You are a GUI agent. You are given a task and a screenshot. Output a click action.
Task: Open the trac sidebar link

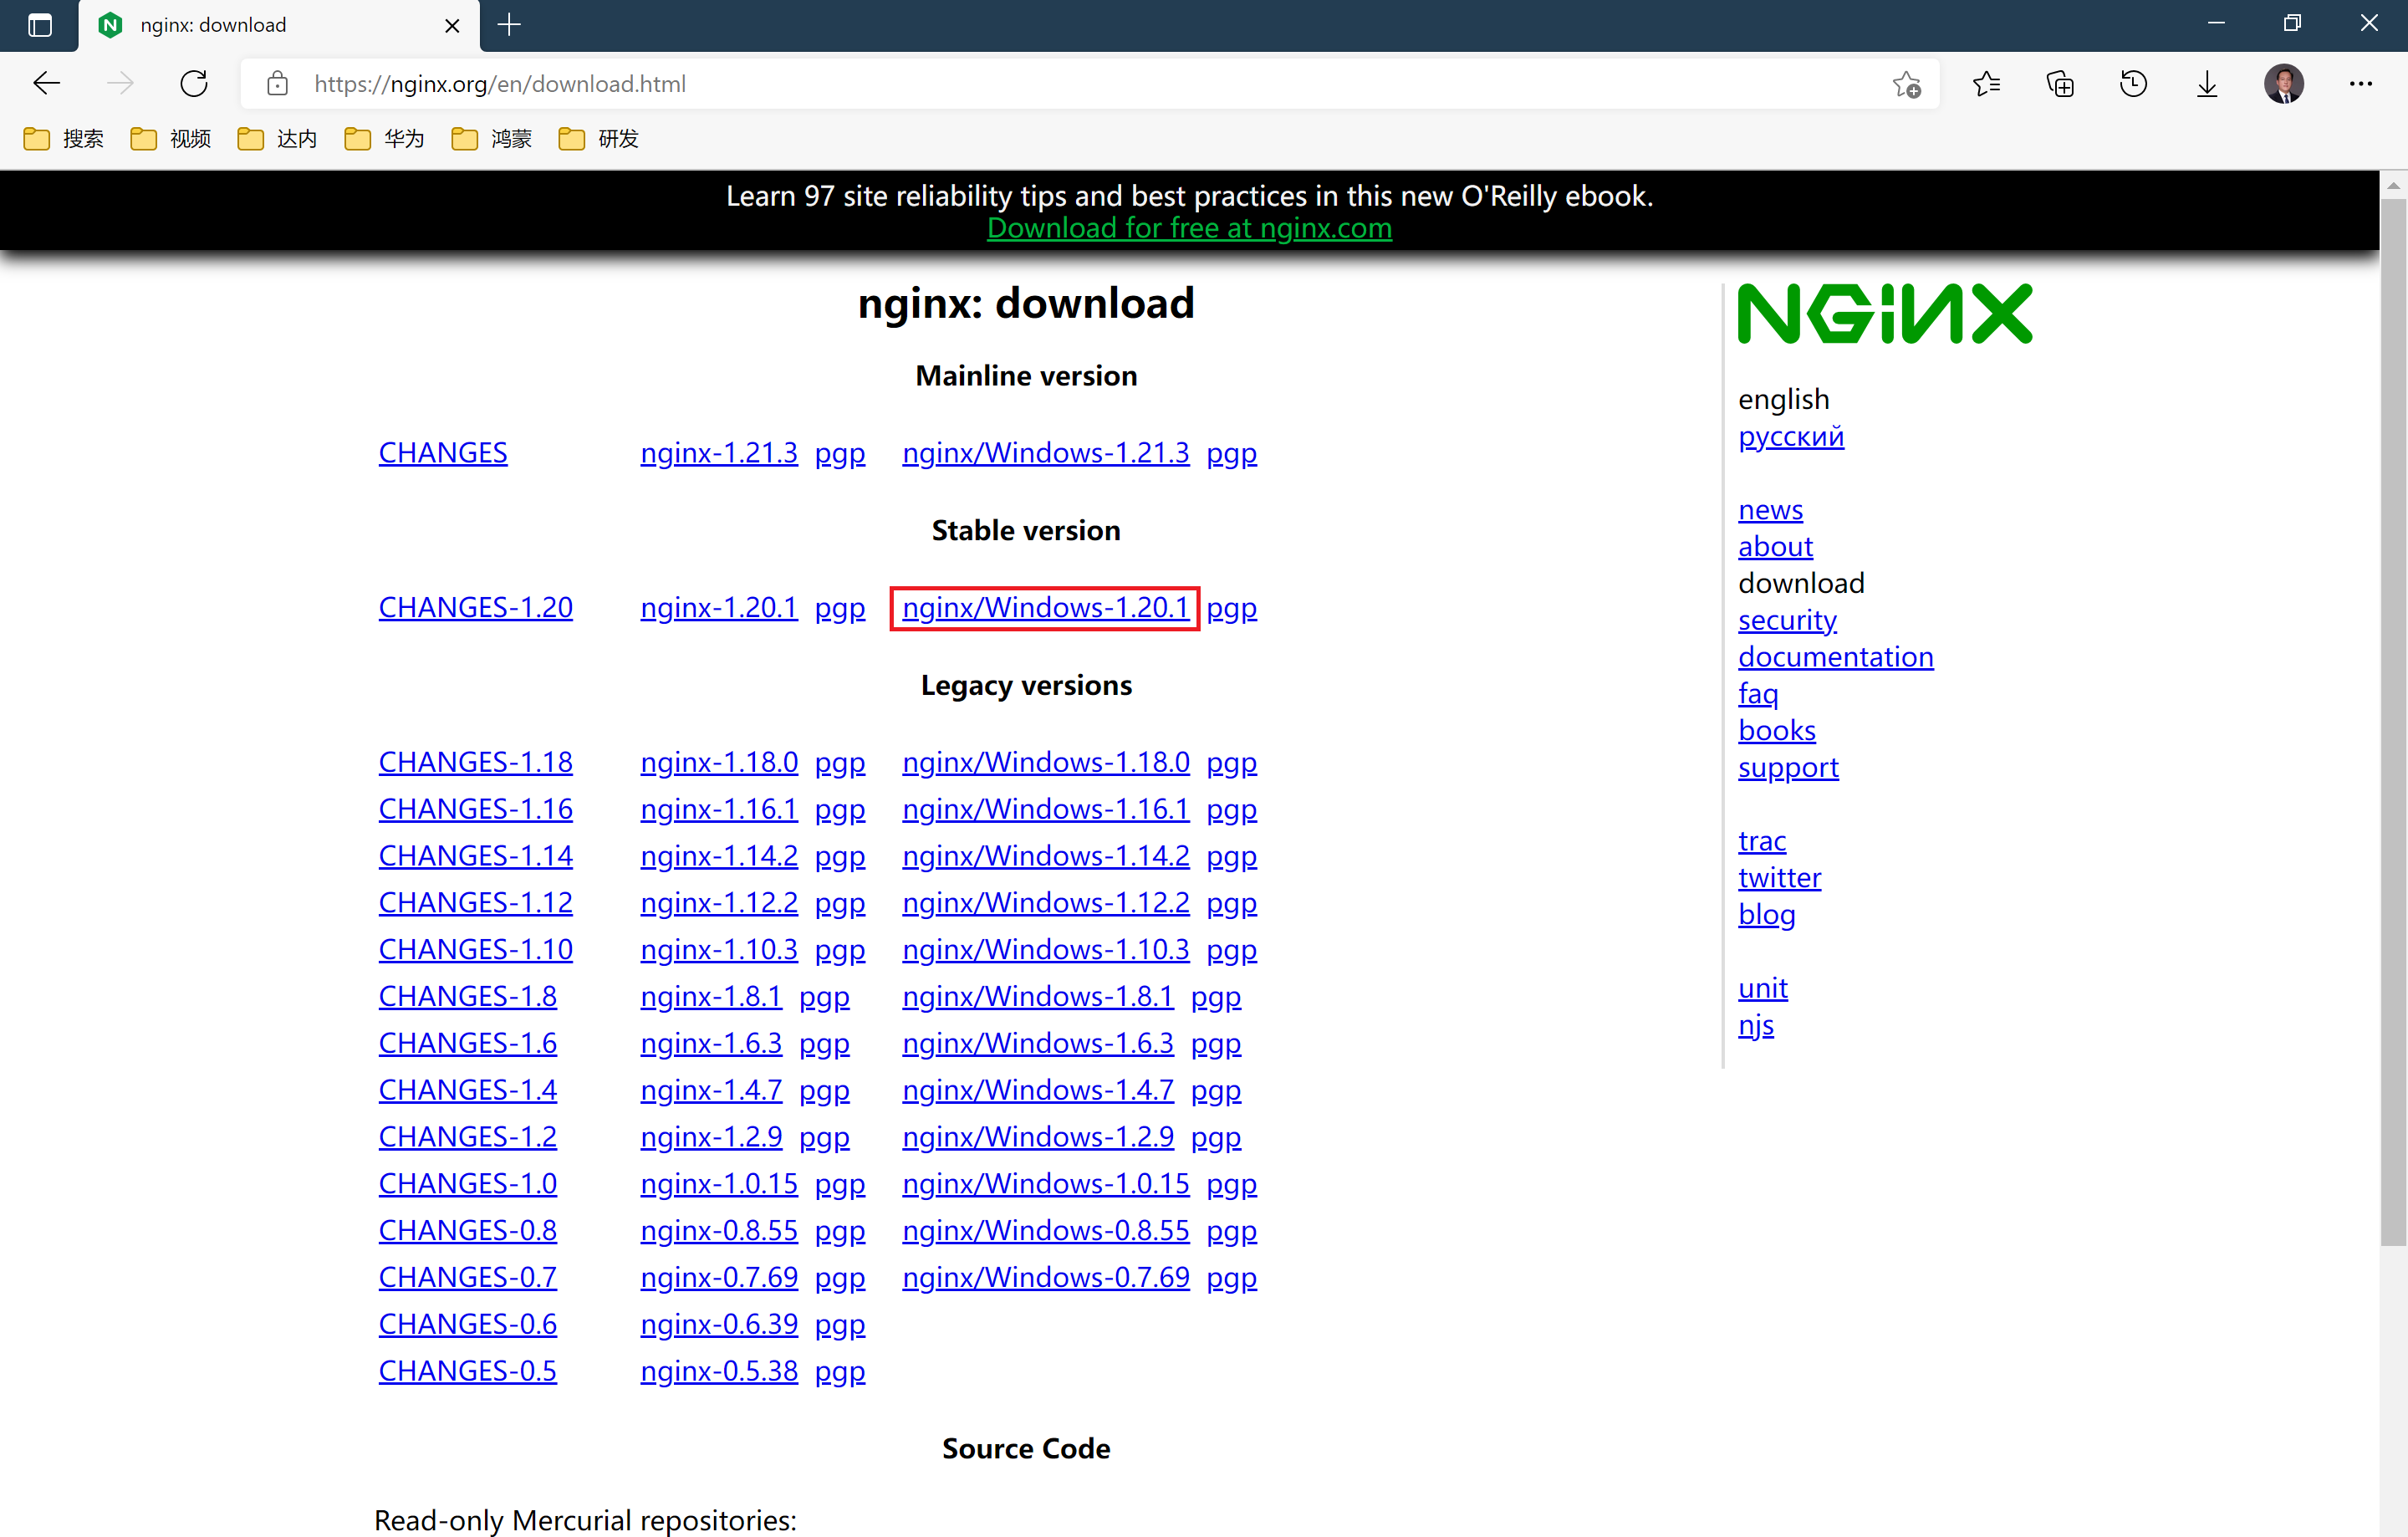point(1762,841)
